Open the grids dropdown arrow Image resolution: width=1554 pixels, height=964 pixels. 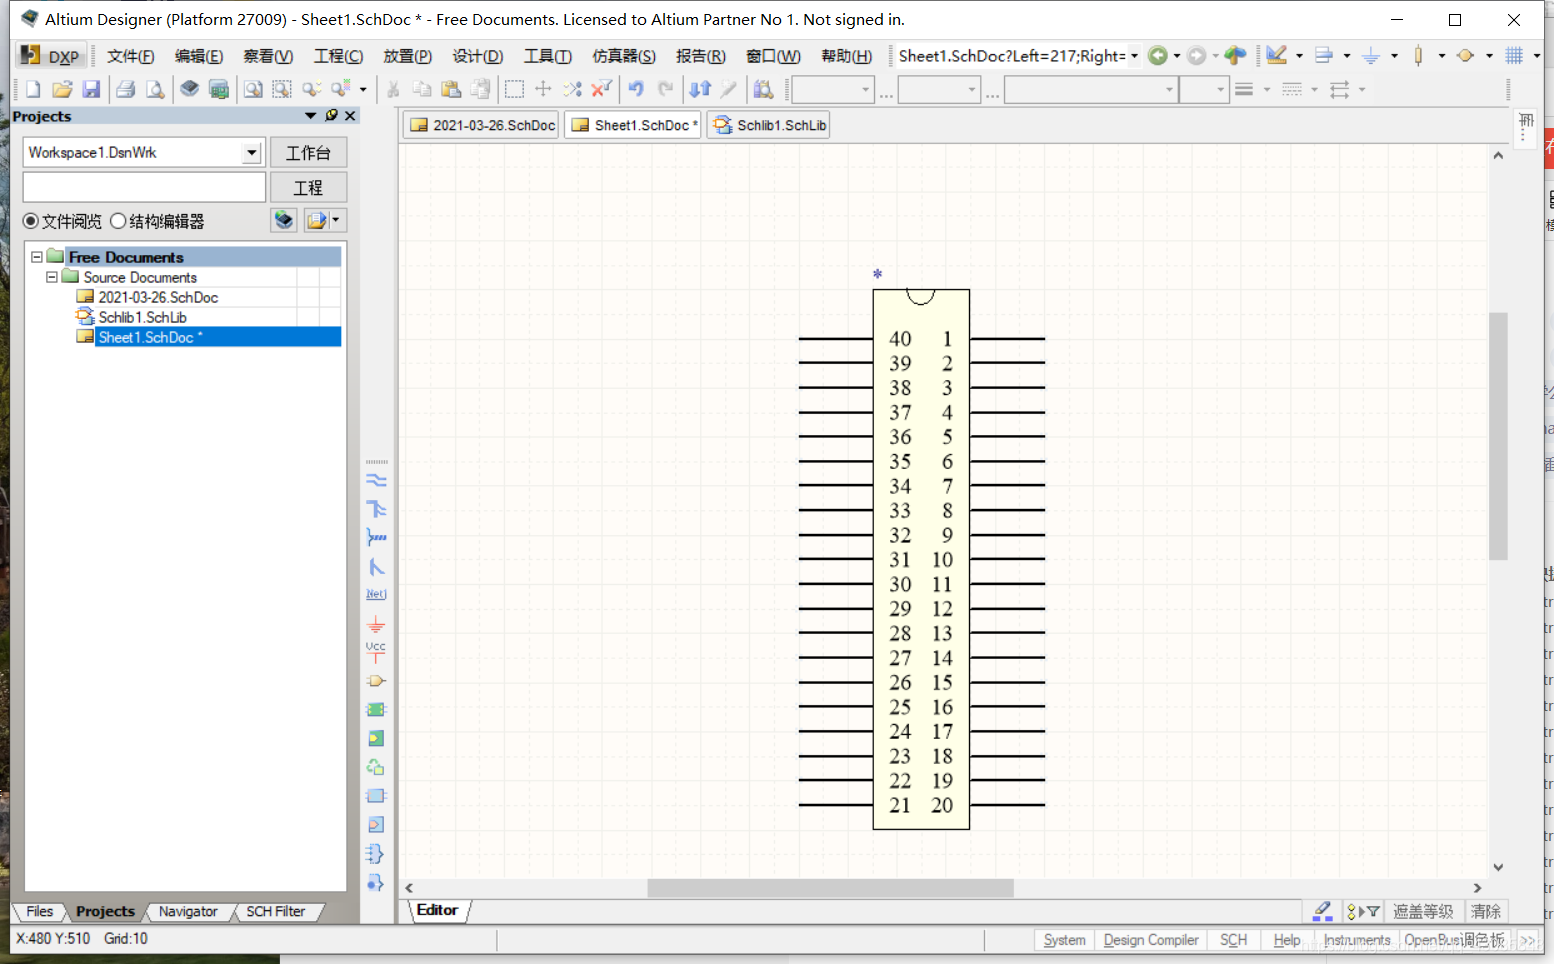(x=1537, y=56)
